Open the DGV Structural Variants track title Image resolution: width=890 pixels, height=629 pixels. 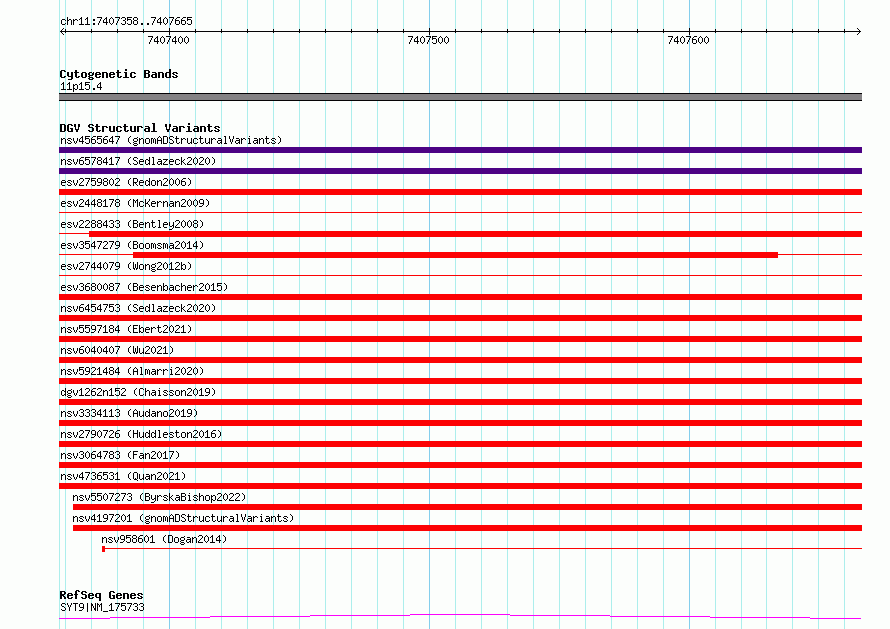pyautogui.click(x=140, y=128)
